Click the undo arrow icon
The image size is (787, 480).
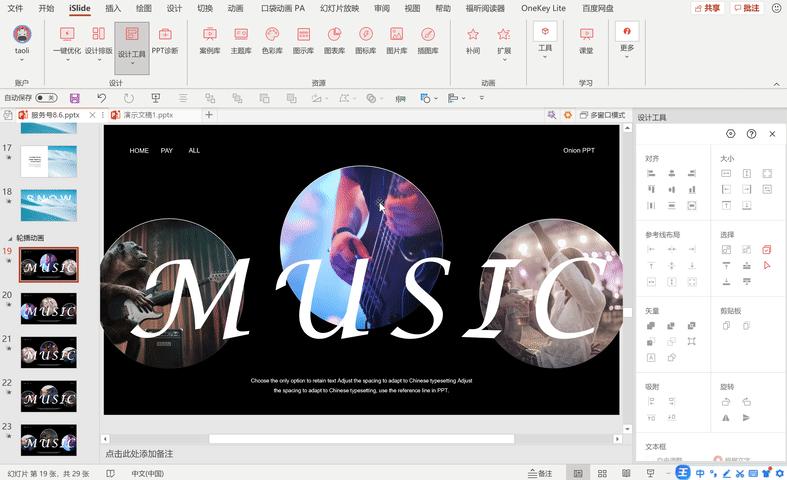tap(101, 98)
